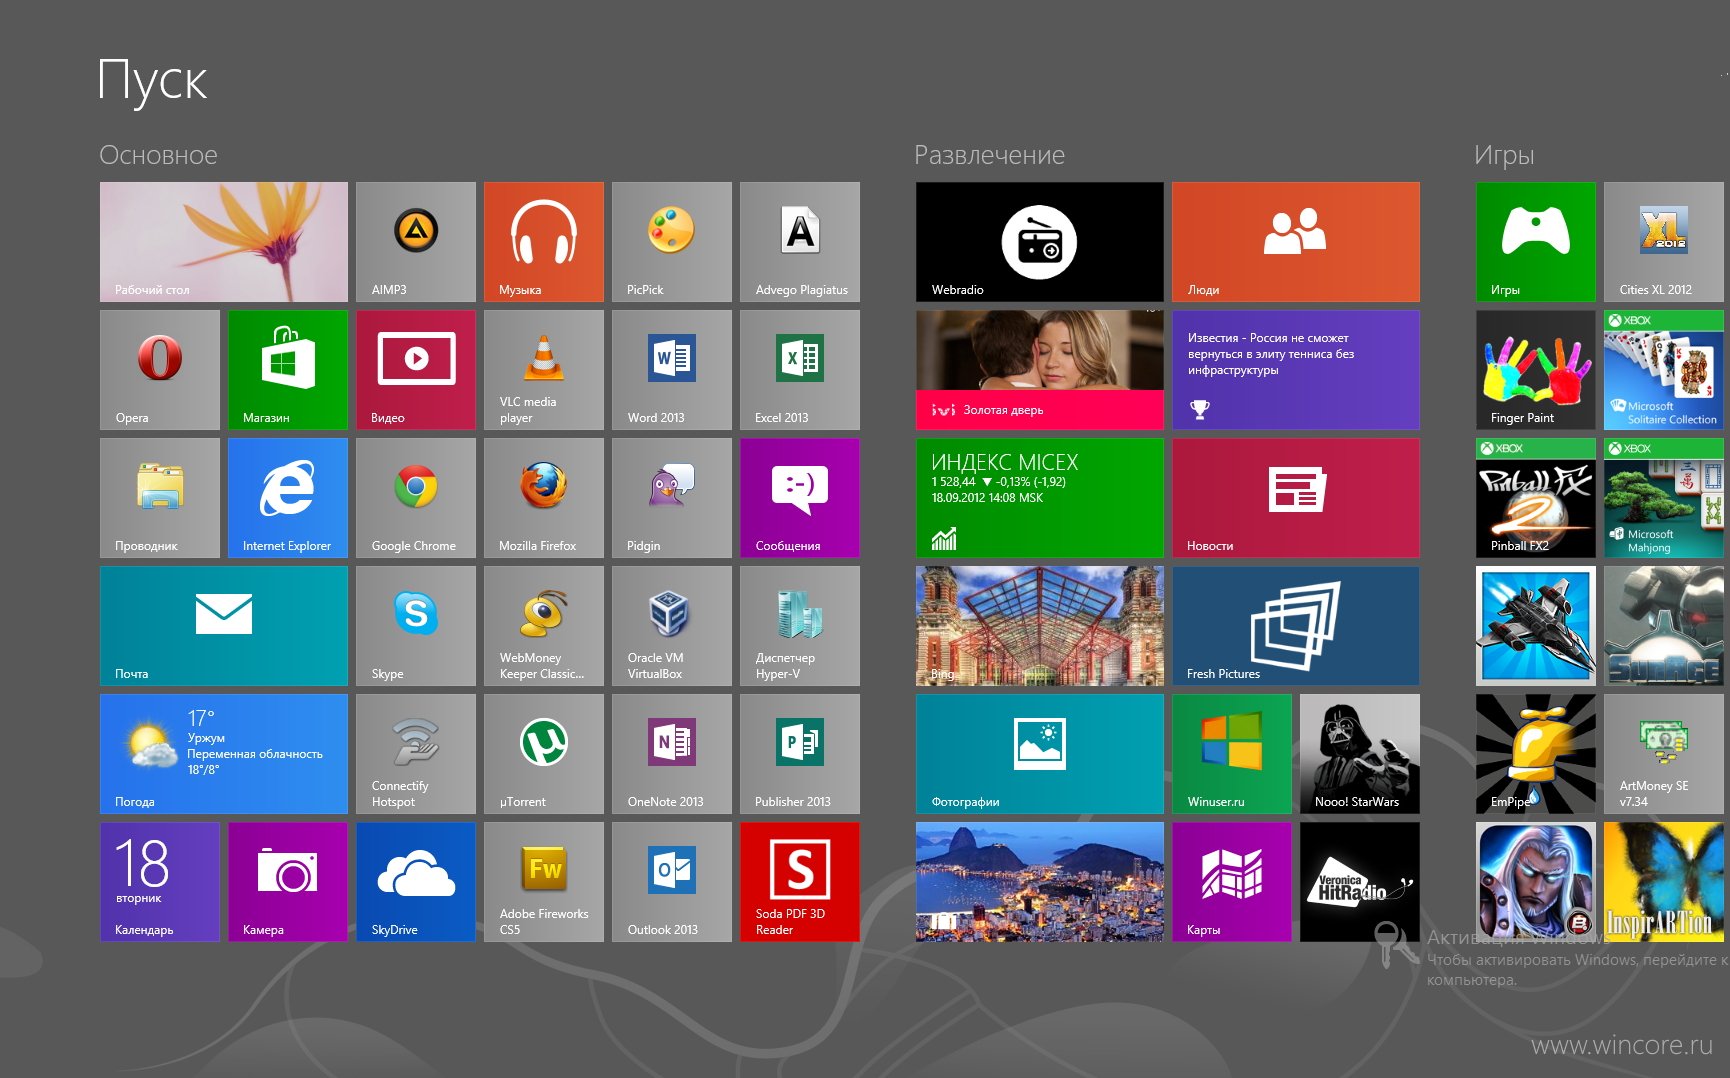Open the jet fighter game tile

click(1536, 626)
